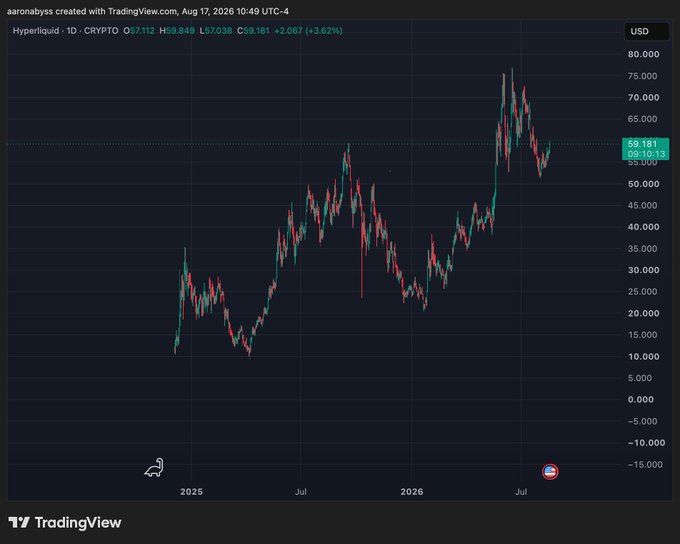Click the aaronabyss created with TradingView.com caption

[x=147, y=11]
